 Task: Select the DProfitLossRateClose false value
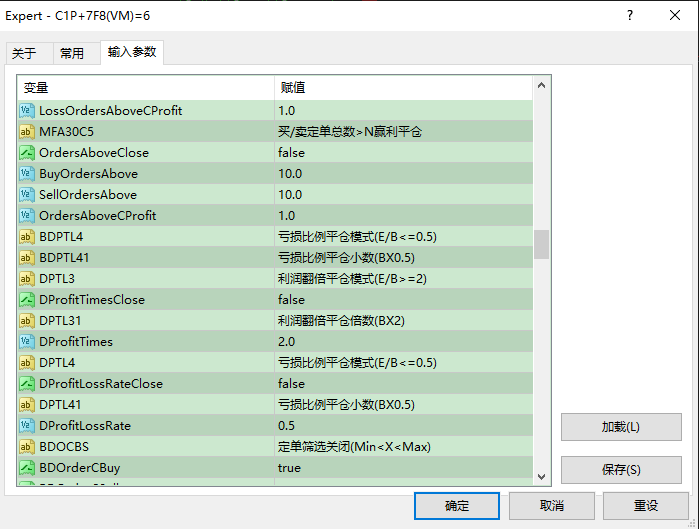tap(292, 383)
